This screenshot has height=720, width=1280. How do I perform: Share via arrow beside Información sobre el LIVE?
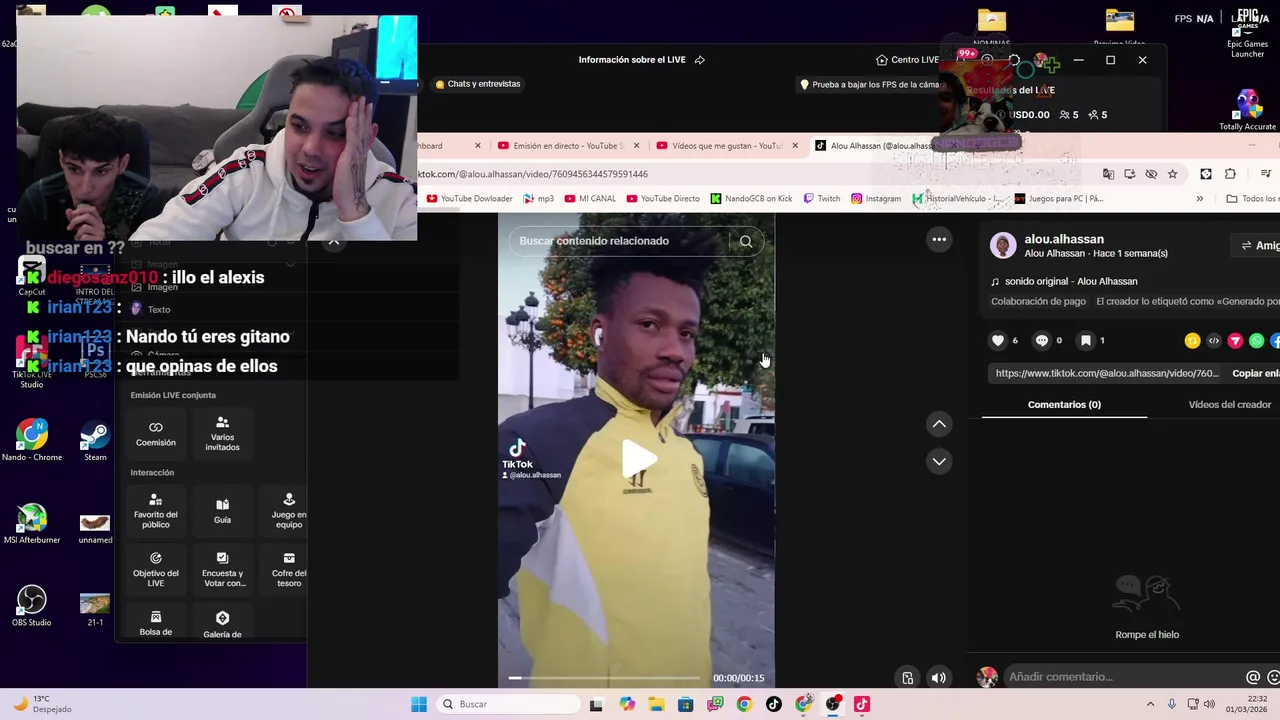(700, 60)
